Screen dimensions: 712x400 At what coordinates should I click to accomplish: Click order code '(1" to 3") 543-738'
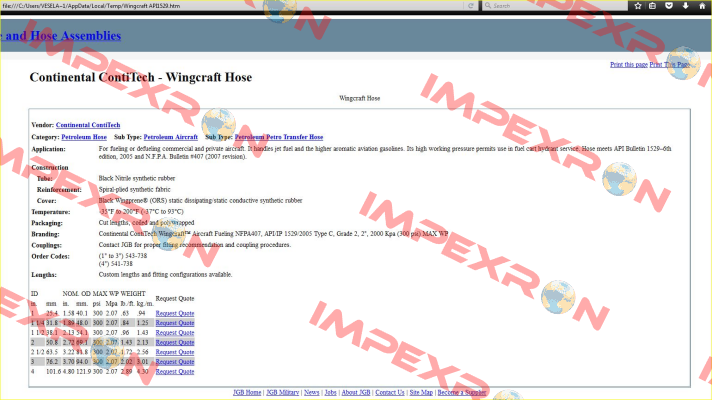tap(123, 256)
